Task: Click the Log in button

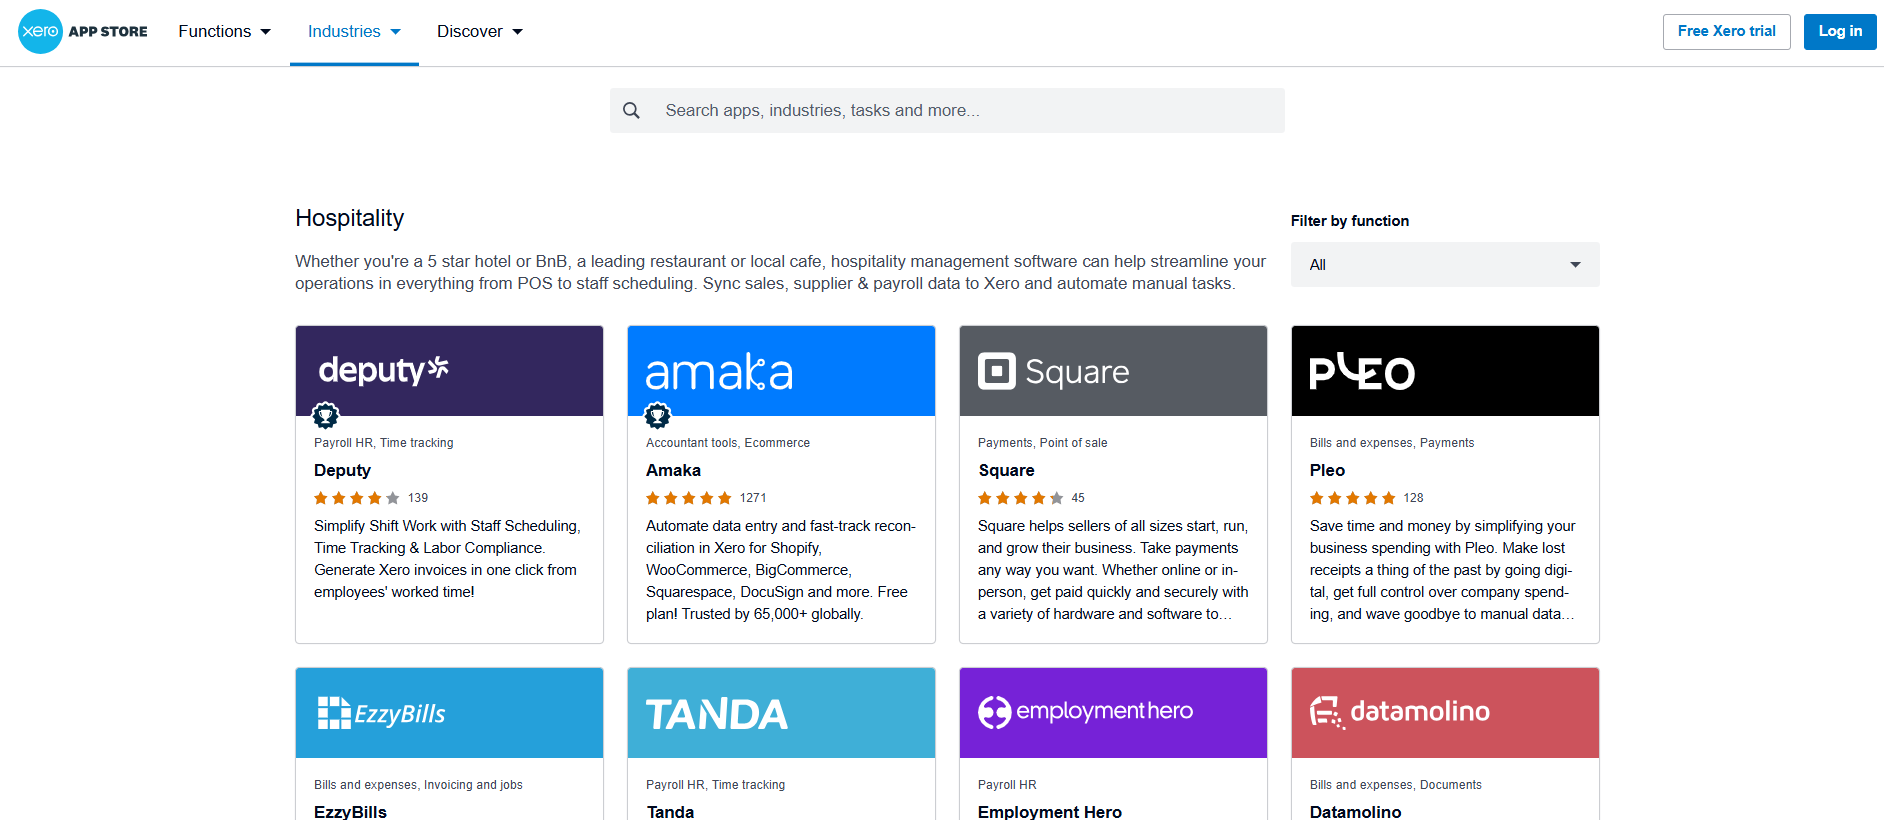Action: pos(1840,31)
